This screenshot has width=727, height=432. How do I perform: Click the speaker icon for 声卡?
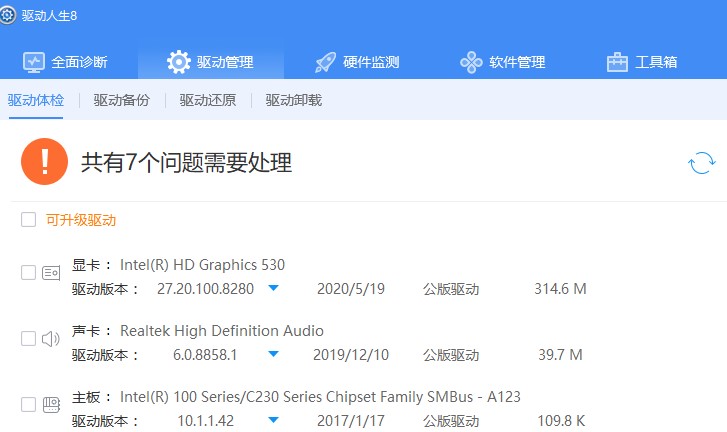tap(51, 339)
